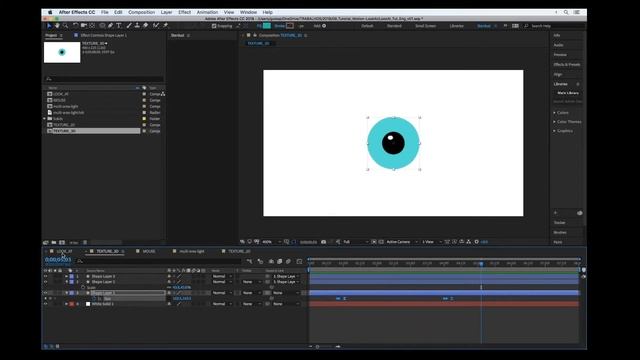
Task: Open the File menu
Action: pyautogui.click(x=105, y=12)
